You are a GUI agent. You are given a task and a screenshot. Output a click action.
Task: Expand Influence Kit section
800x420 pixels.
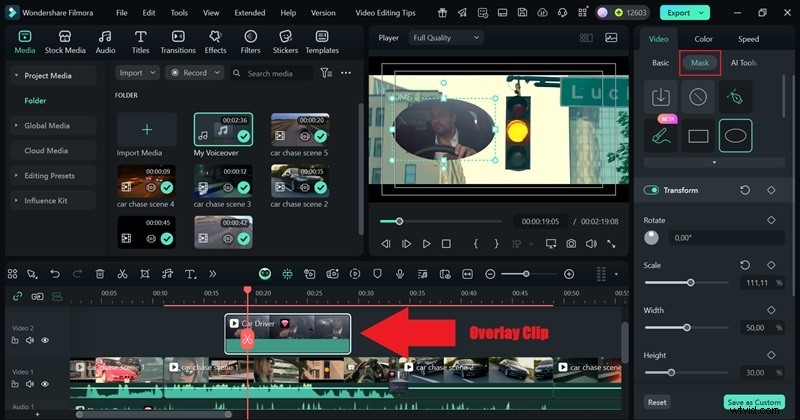(x=16, y=201)
